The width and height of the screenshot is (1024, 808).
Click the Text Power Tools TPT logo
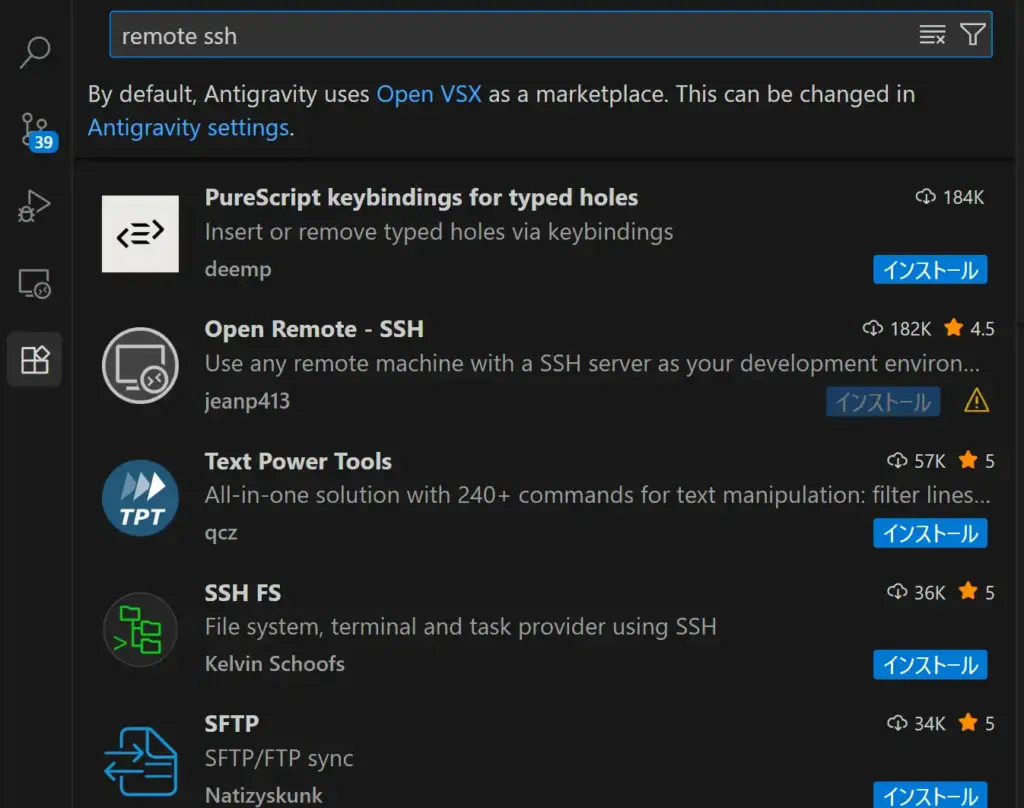coord(140,497)
